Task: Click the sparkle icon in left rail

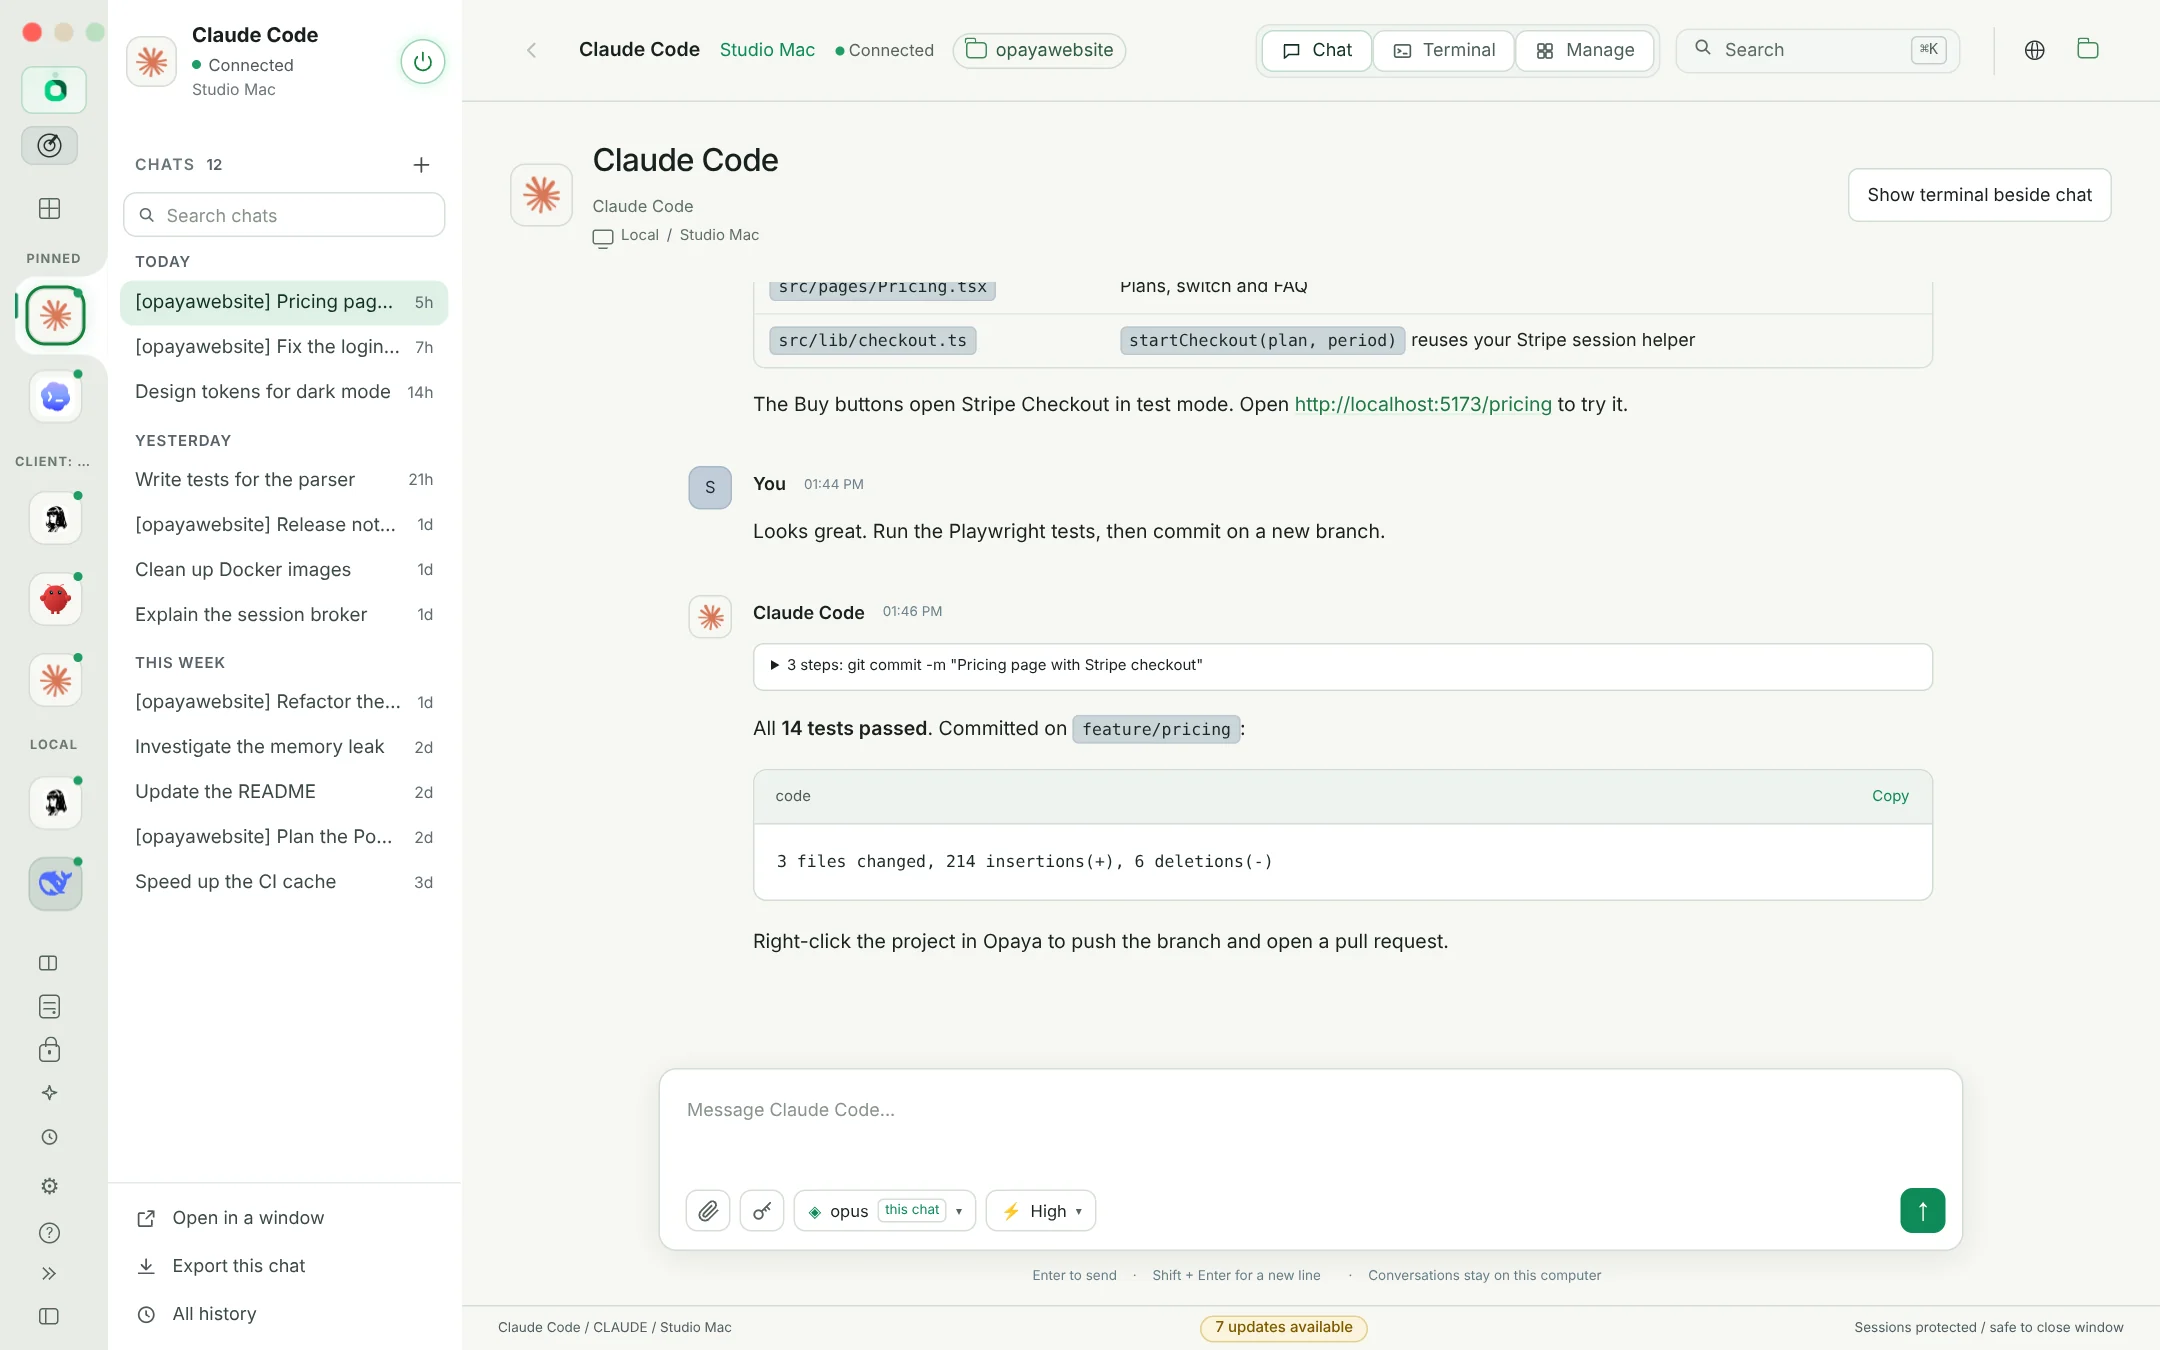Action: 49,1093
